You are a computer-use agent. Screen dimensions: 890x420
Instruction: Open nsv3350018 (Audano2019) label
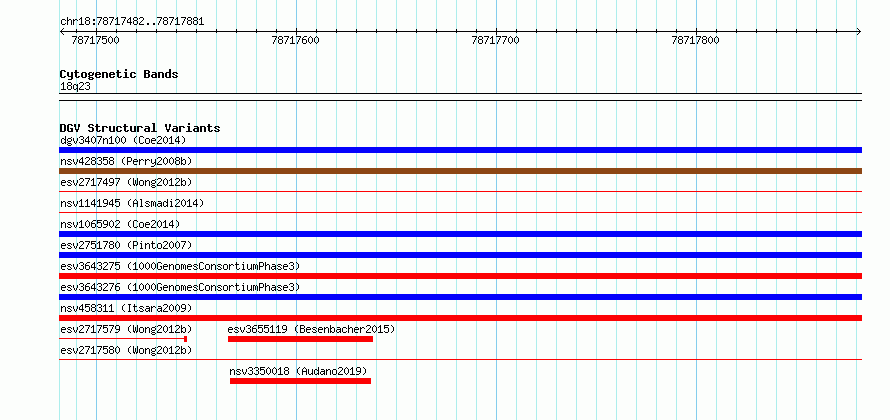click(299, 371)
